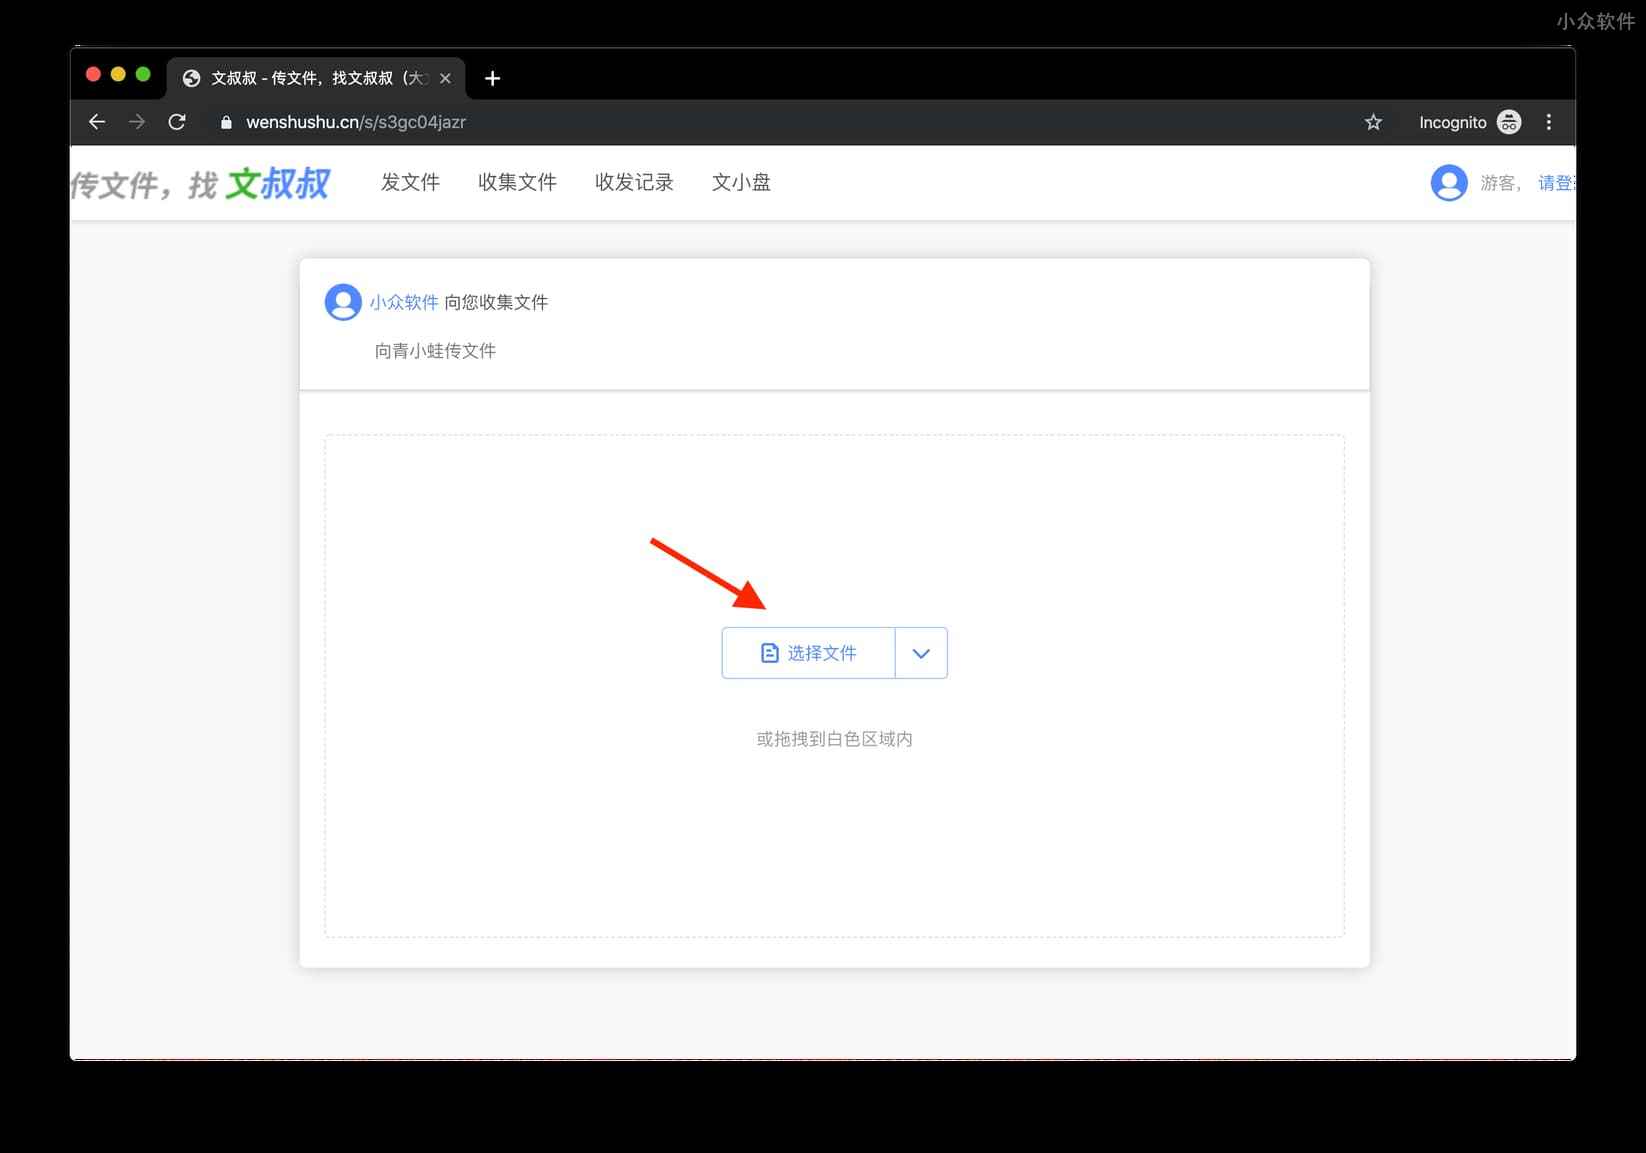Click the address bar URL wenshushu.cn

356,122
